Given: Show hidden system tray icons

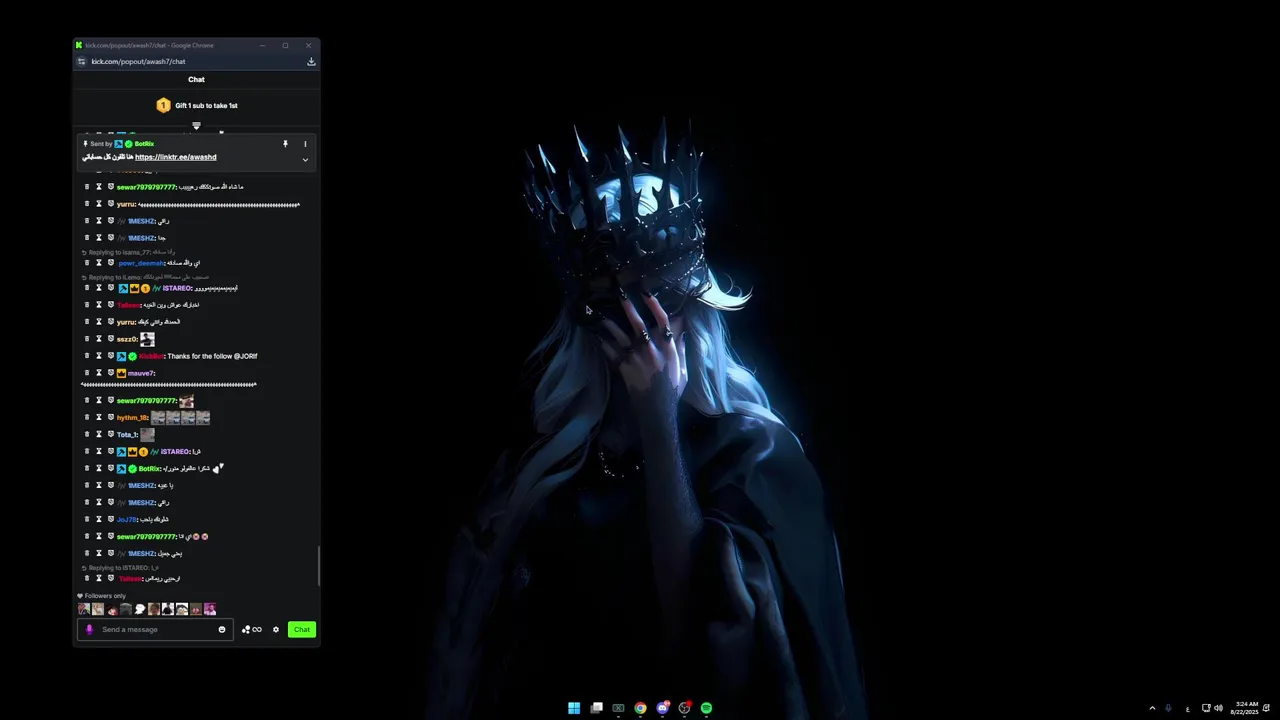Looking at the screenshot, I should 1152,708.
